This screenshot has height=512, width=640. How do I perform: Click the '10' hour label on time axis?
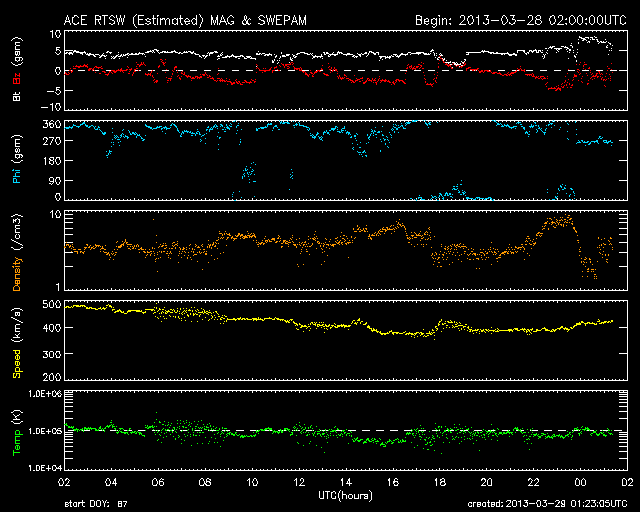[252, 483]
